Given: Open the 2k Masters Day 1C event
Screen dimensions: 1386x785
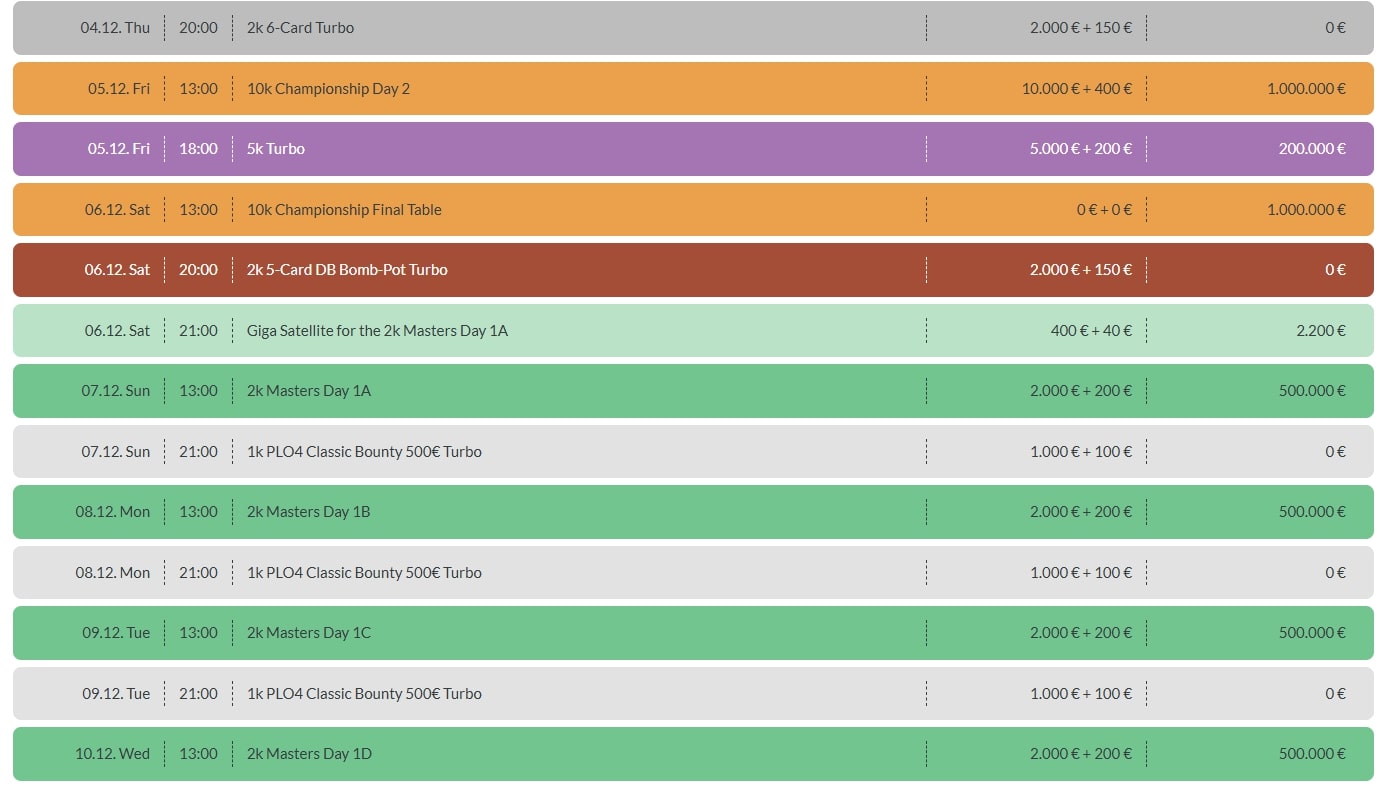Looking at the screenshot, I should click(308, 633).
